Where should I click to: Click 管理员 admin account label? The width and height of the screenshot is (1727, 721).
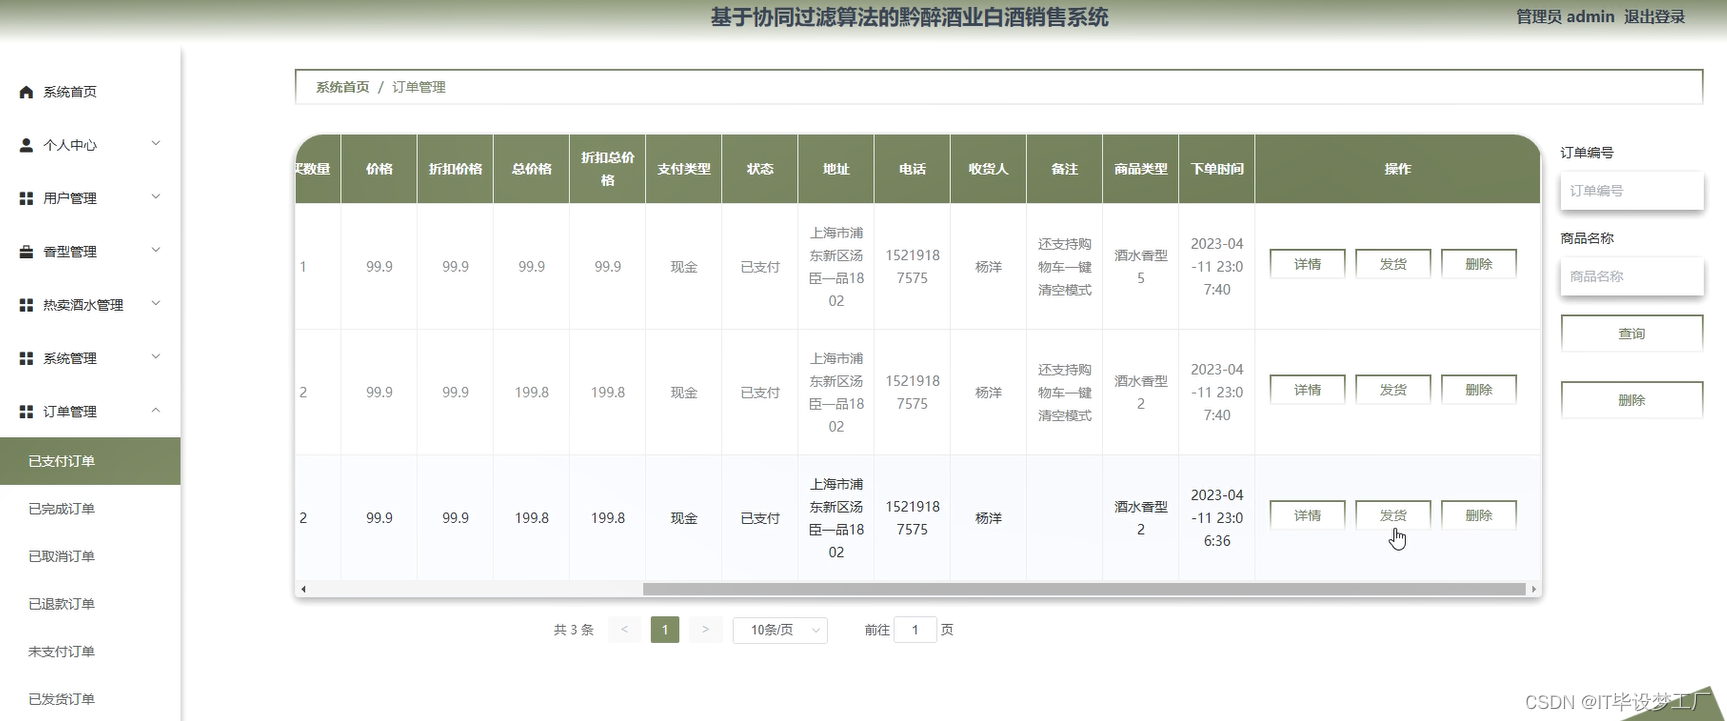coord(1565,17)
